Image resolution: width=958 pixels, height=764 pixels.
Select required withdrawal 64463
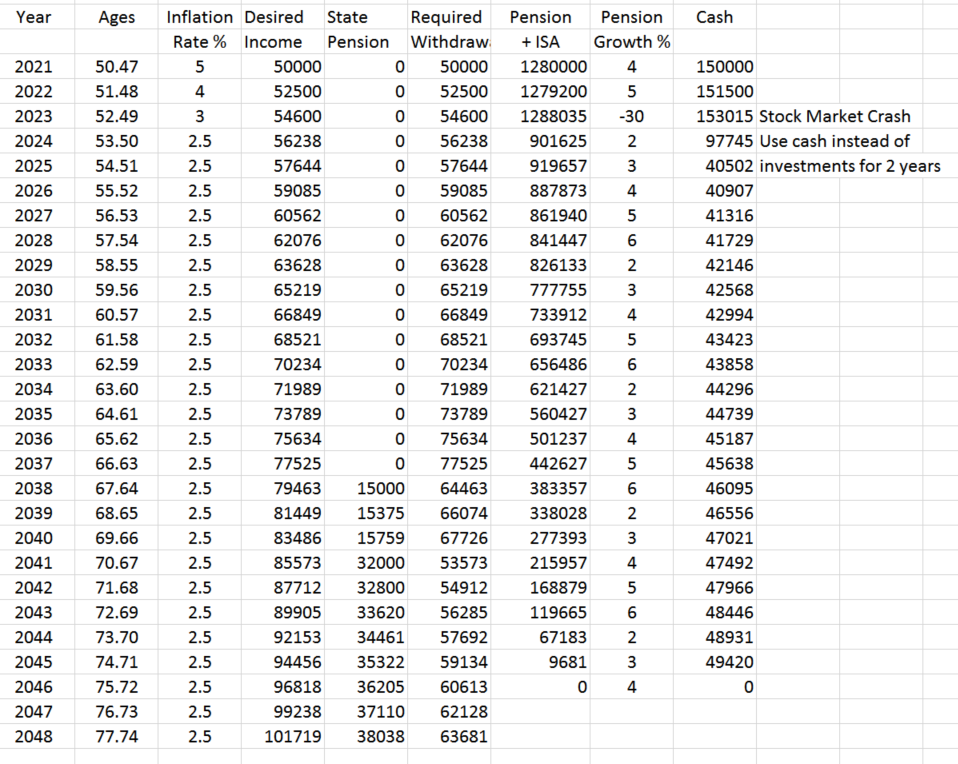(x=448, y=488)
